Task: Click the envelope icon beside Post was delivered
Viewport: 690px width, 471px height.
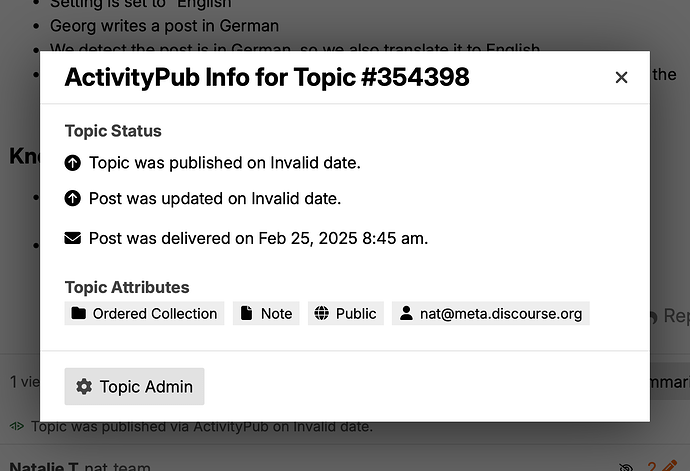Action: coord(73,238)
